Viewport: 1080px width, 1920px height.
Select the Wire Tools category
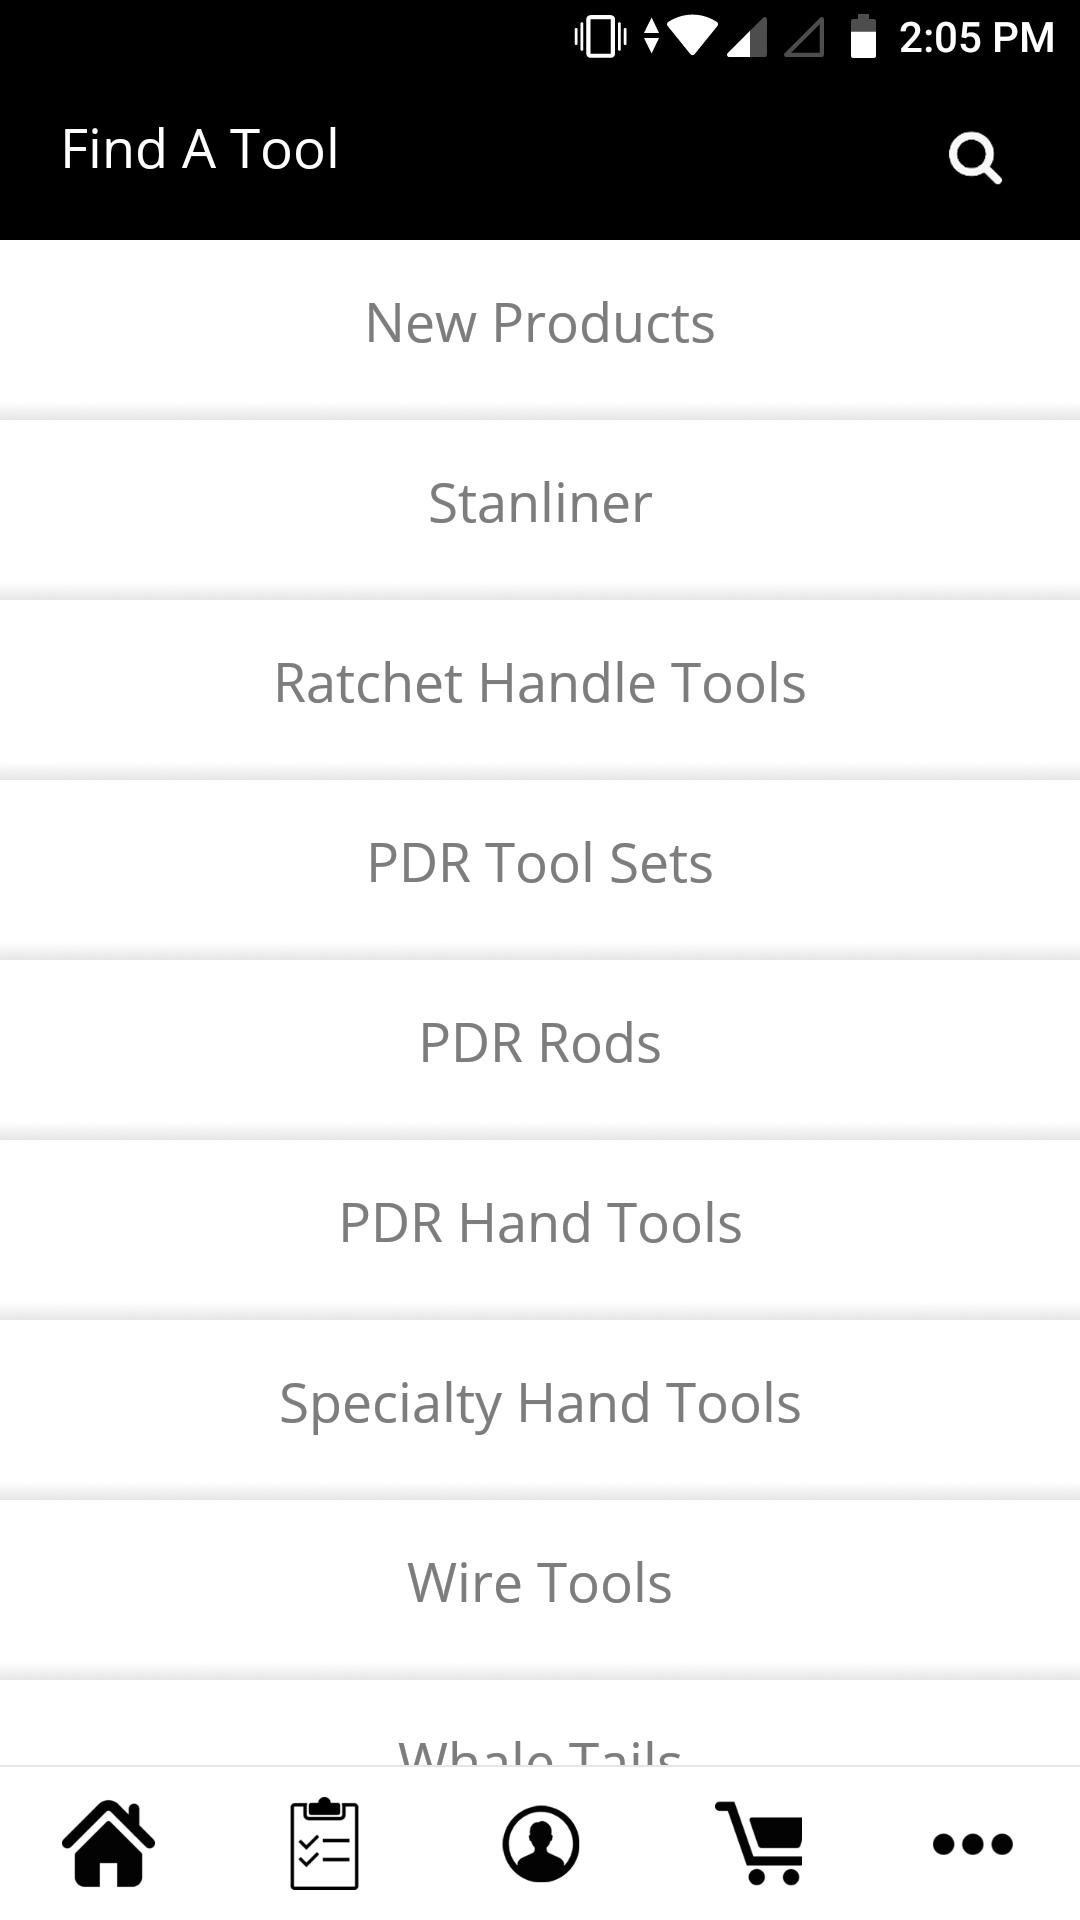[540, 1584]
